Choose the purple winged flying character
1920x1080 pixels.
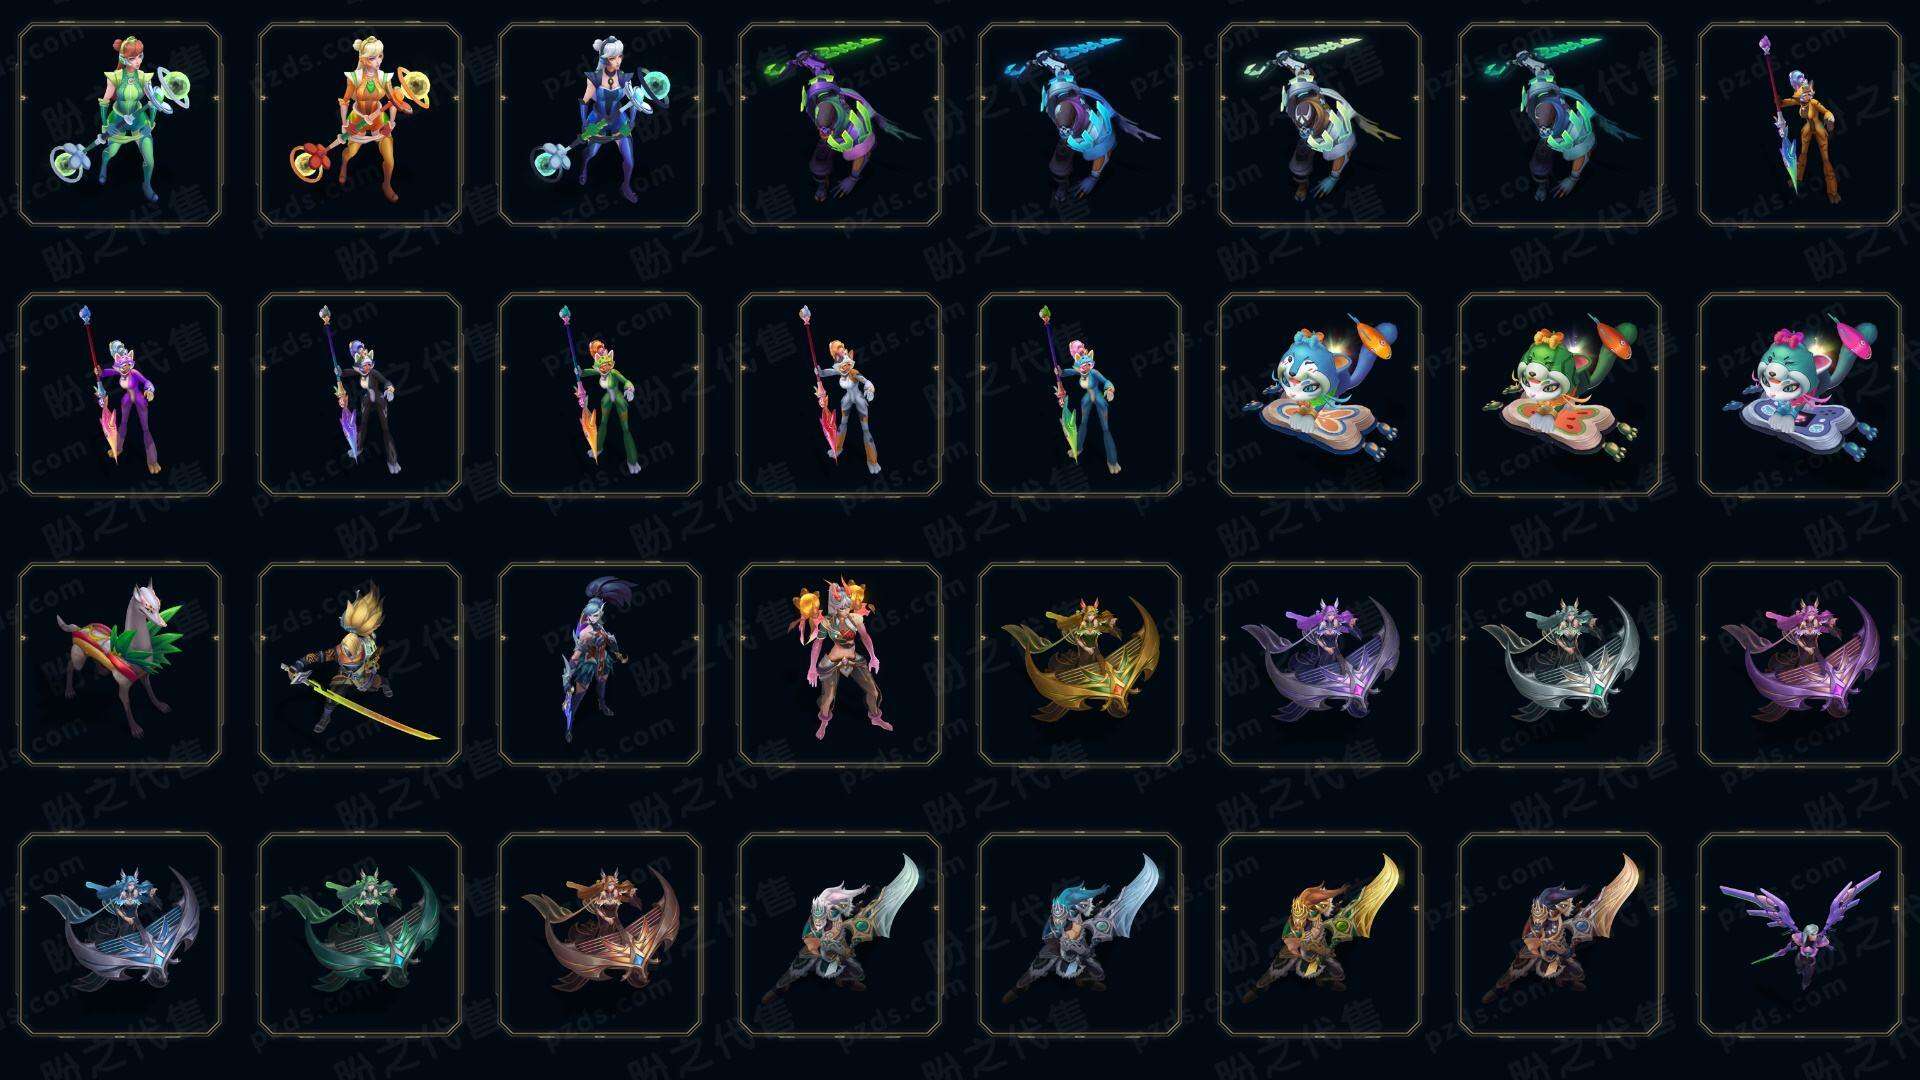coord(1800,934)
